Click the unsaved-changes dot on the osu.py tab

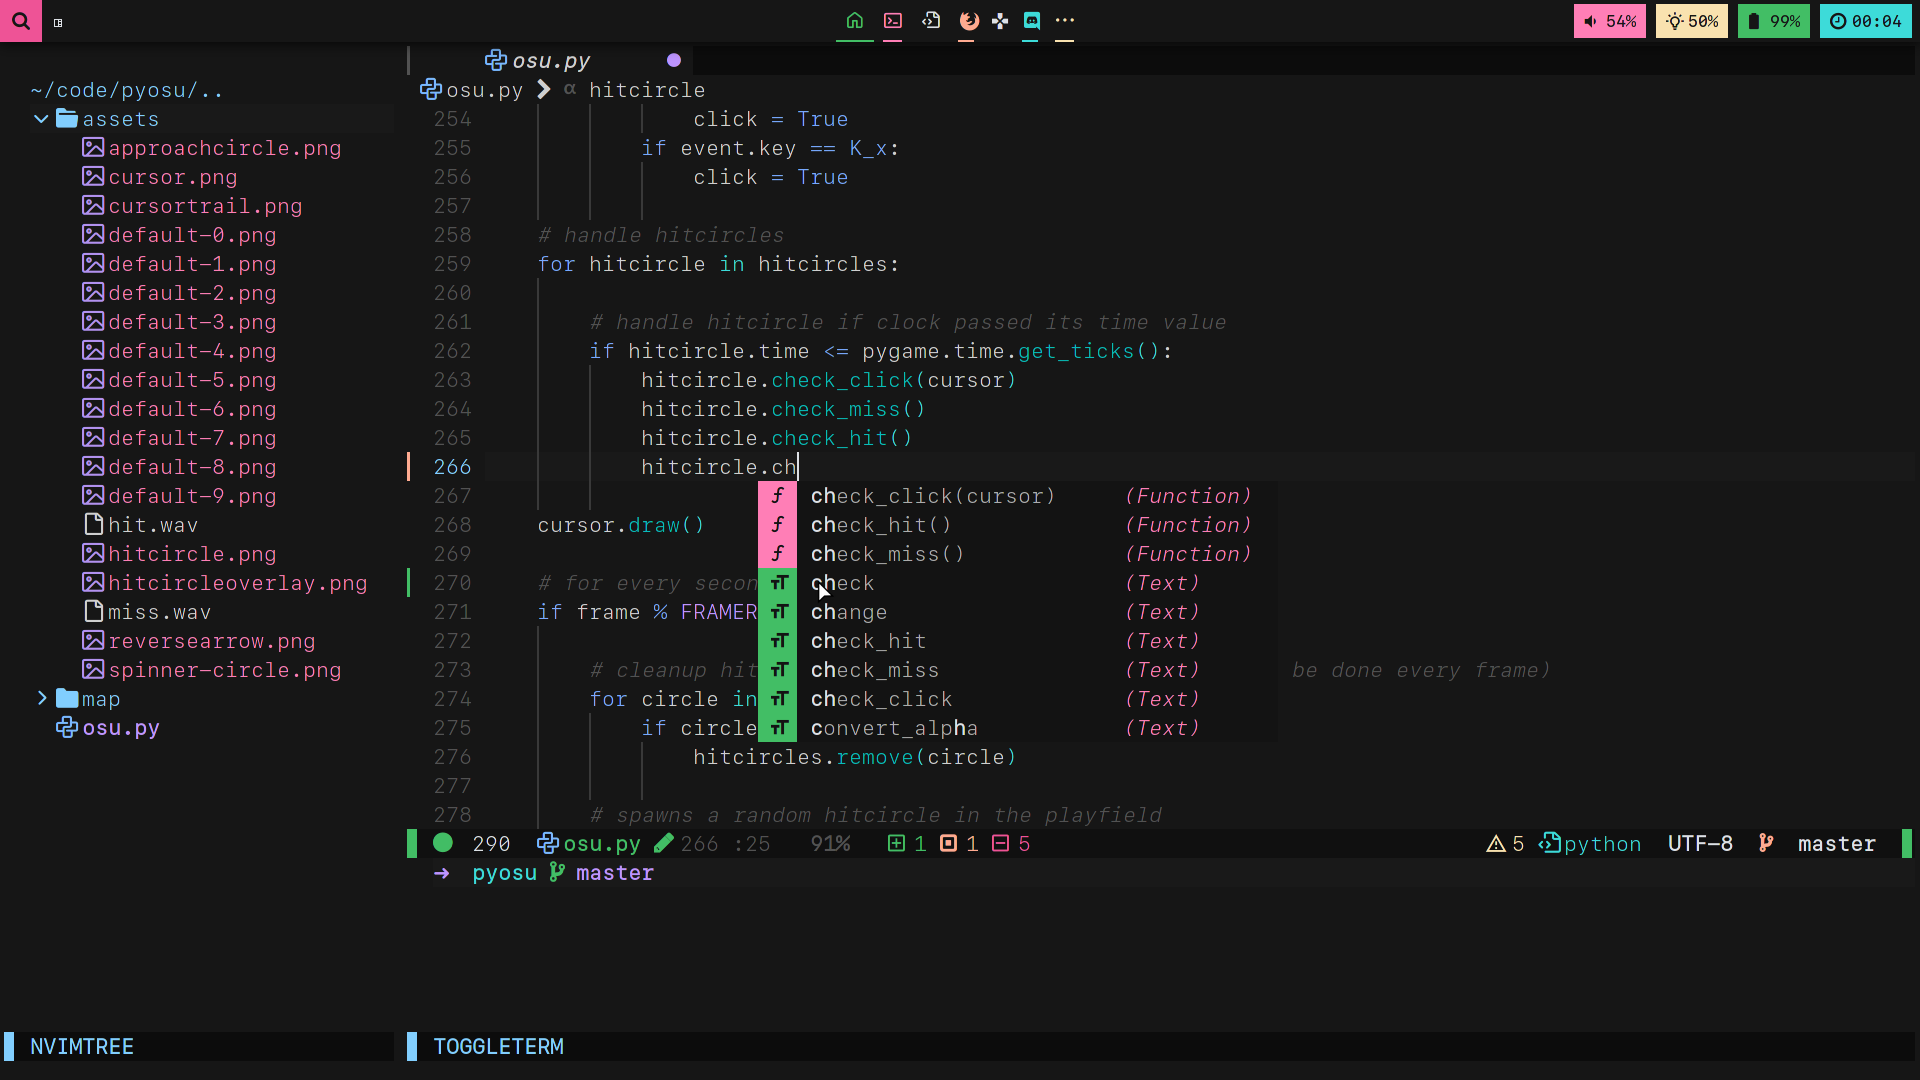click(x=674, y=61)
